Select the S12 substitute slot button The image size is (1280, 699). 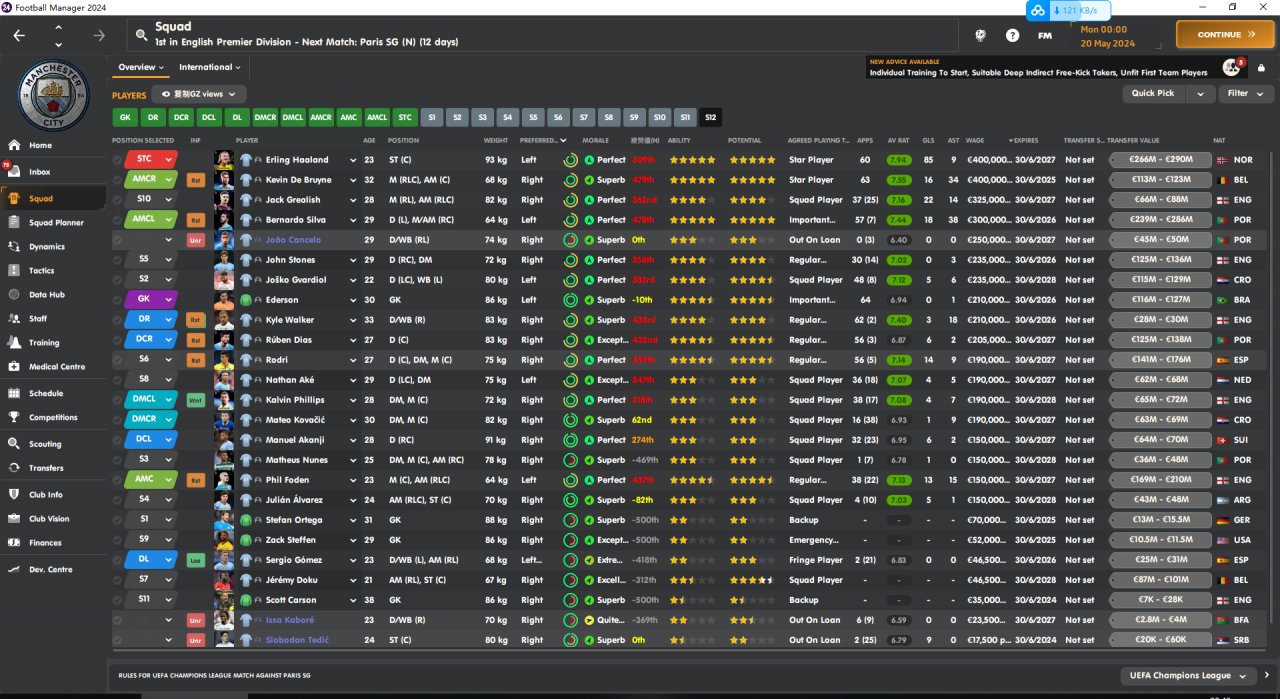pos(711,117)
